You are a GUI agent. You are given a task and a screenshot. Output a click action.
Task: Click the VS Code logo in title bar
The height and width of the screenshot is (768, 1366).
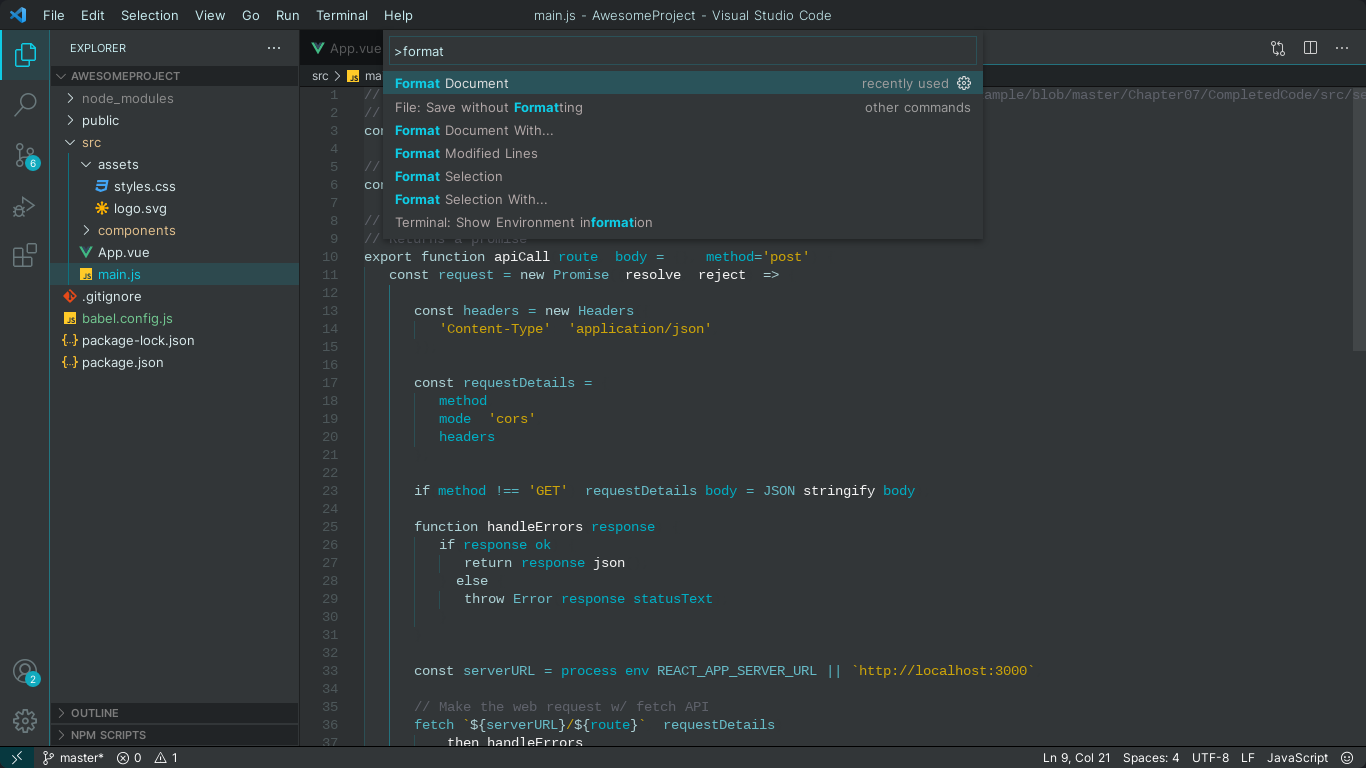point(17,15)
